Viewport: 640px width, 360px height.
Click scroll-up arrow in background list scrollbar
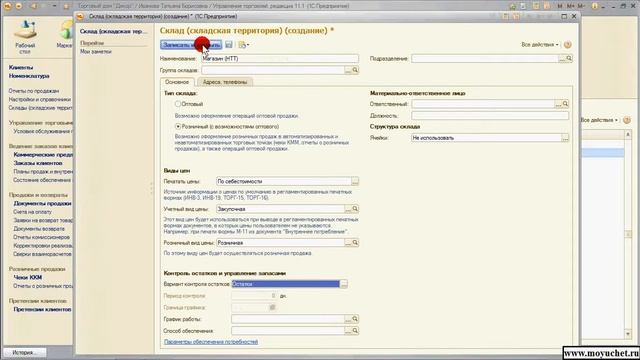[628, 135]
